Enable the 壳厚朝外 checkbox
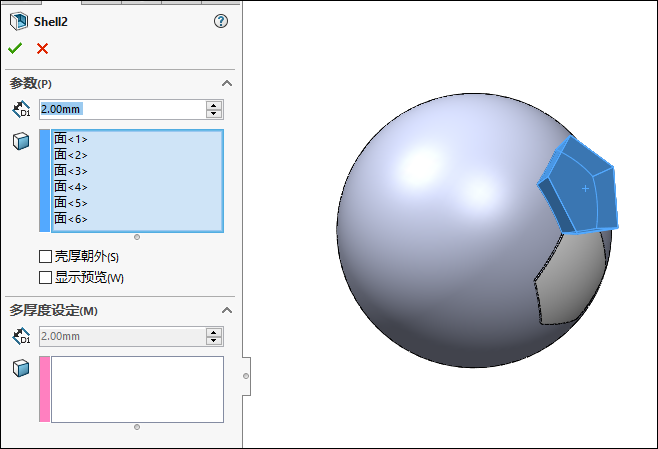Image resolution: width=658 pixels, height=449 pixels. (45, 256)
